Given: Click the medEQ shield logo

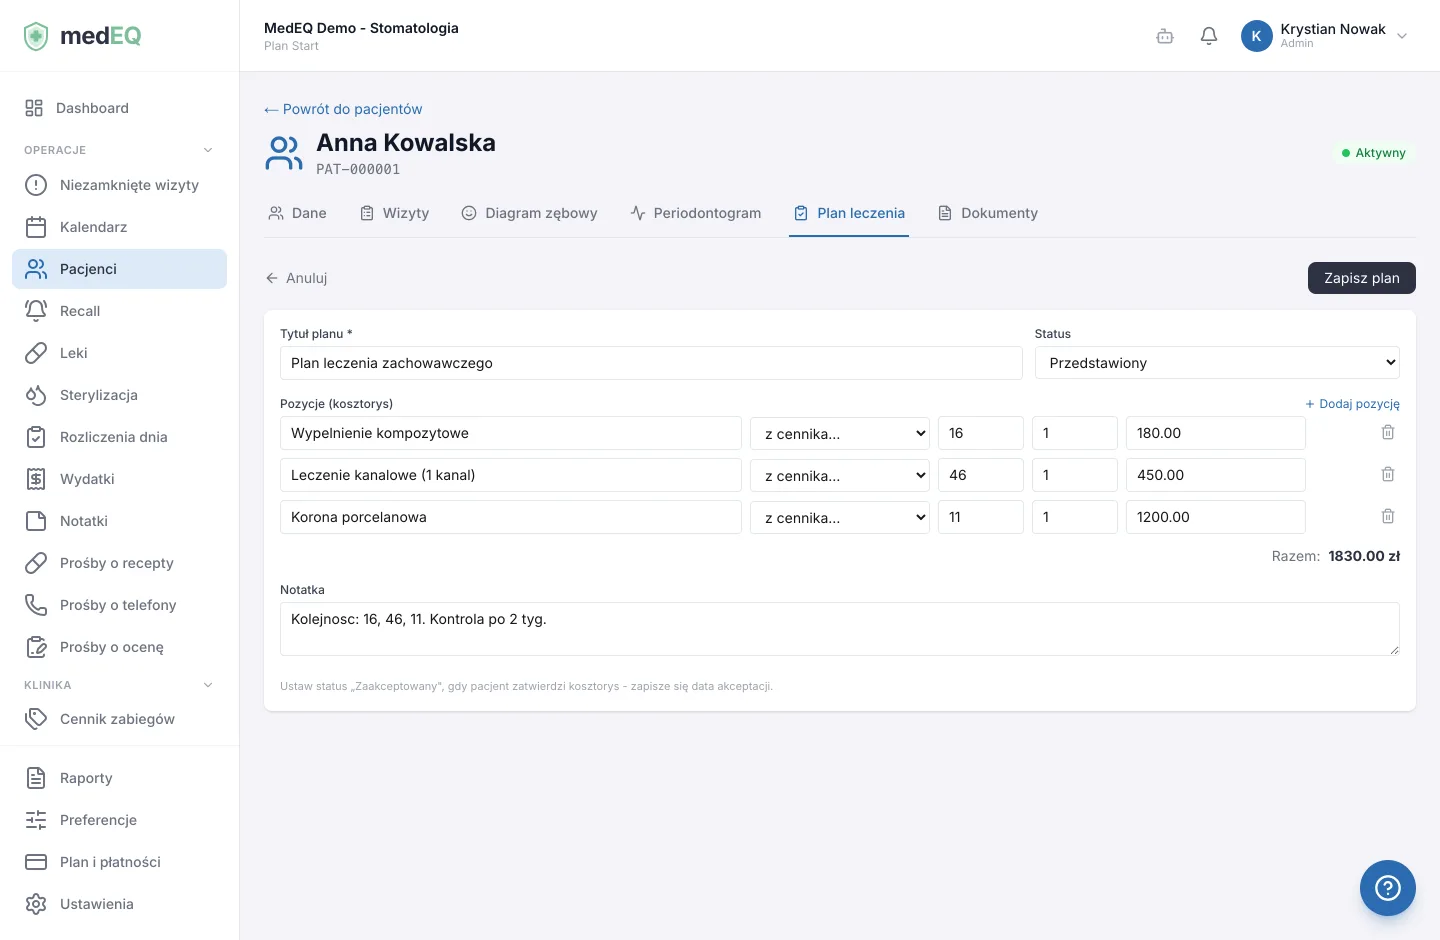Looking at the screenshot, I should 36,36.
